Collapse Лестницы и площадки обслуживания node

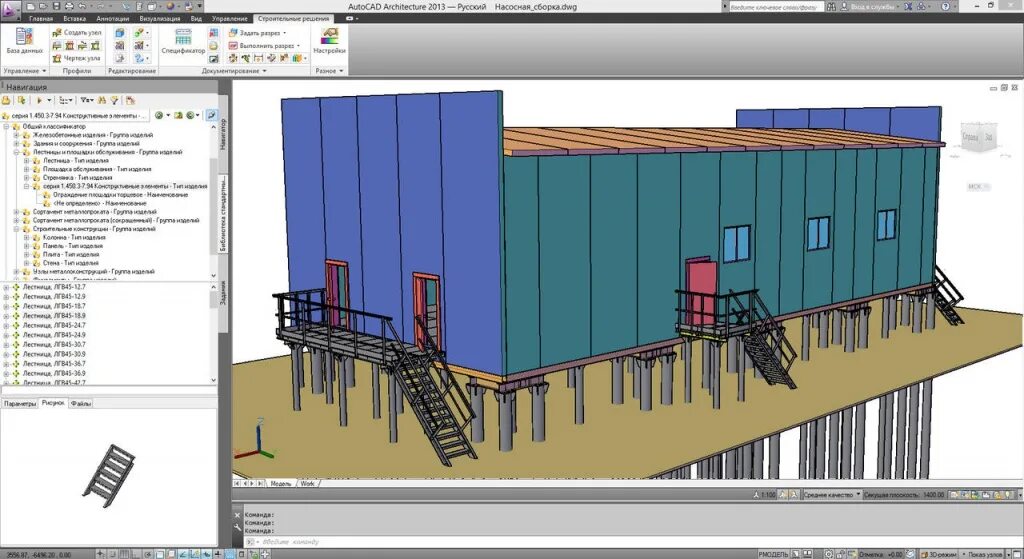(16, 152)
